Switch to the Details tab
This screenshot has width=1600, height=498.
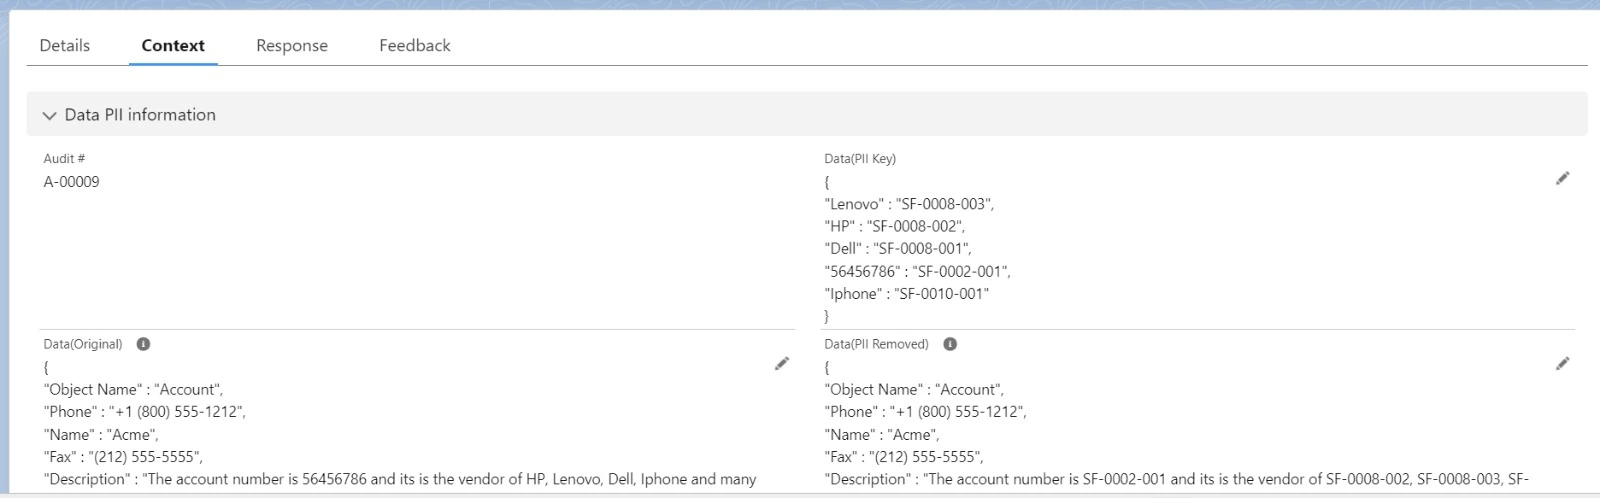click(x=64, y=46)
